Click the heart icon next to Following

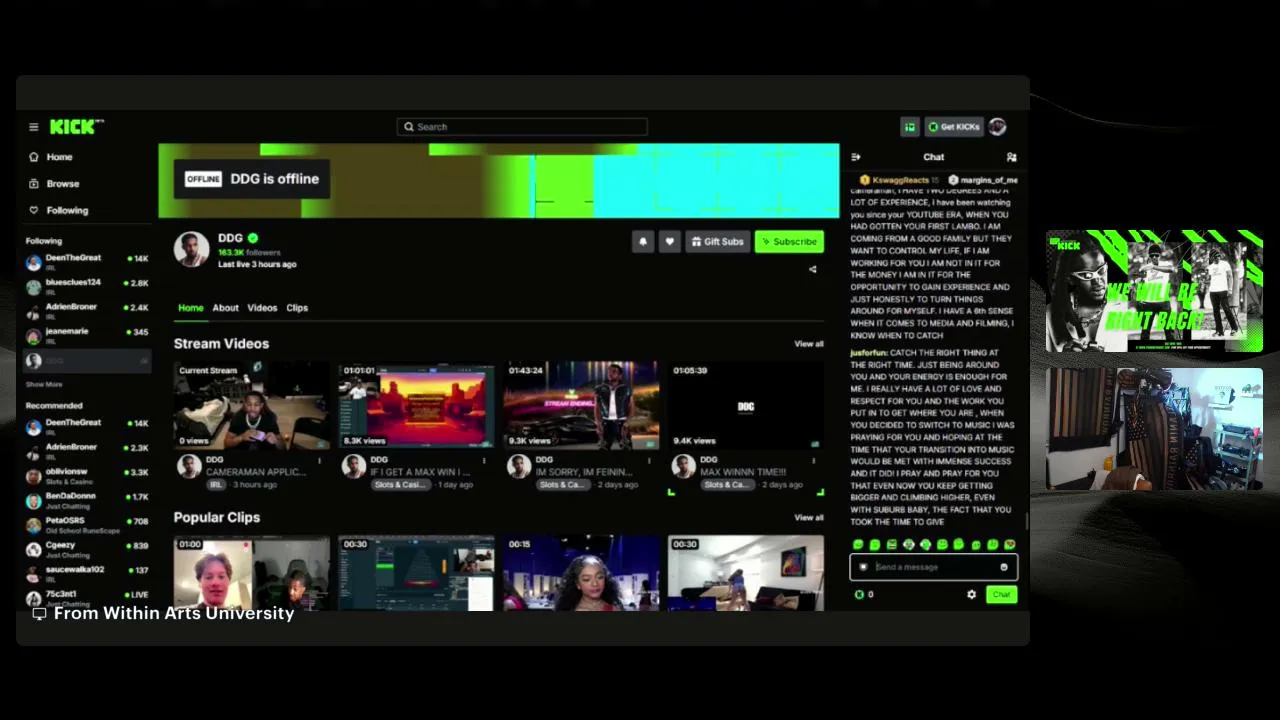pos(34,210)
